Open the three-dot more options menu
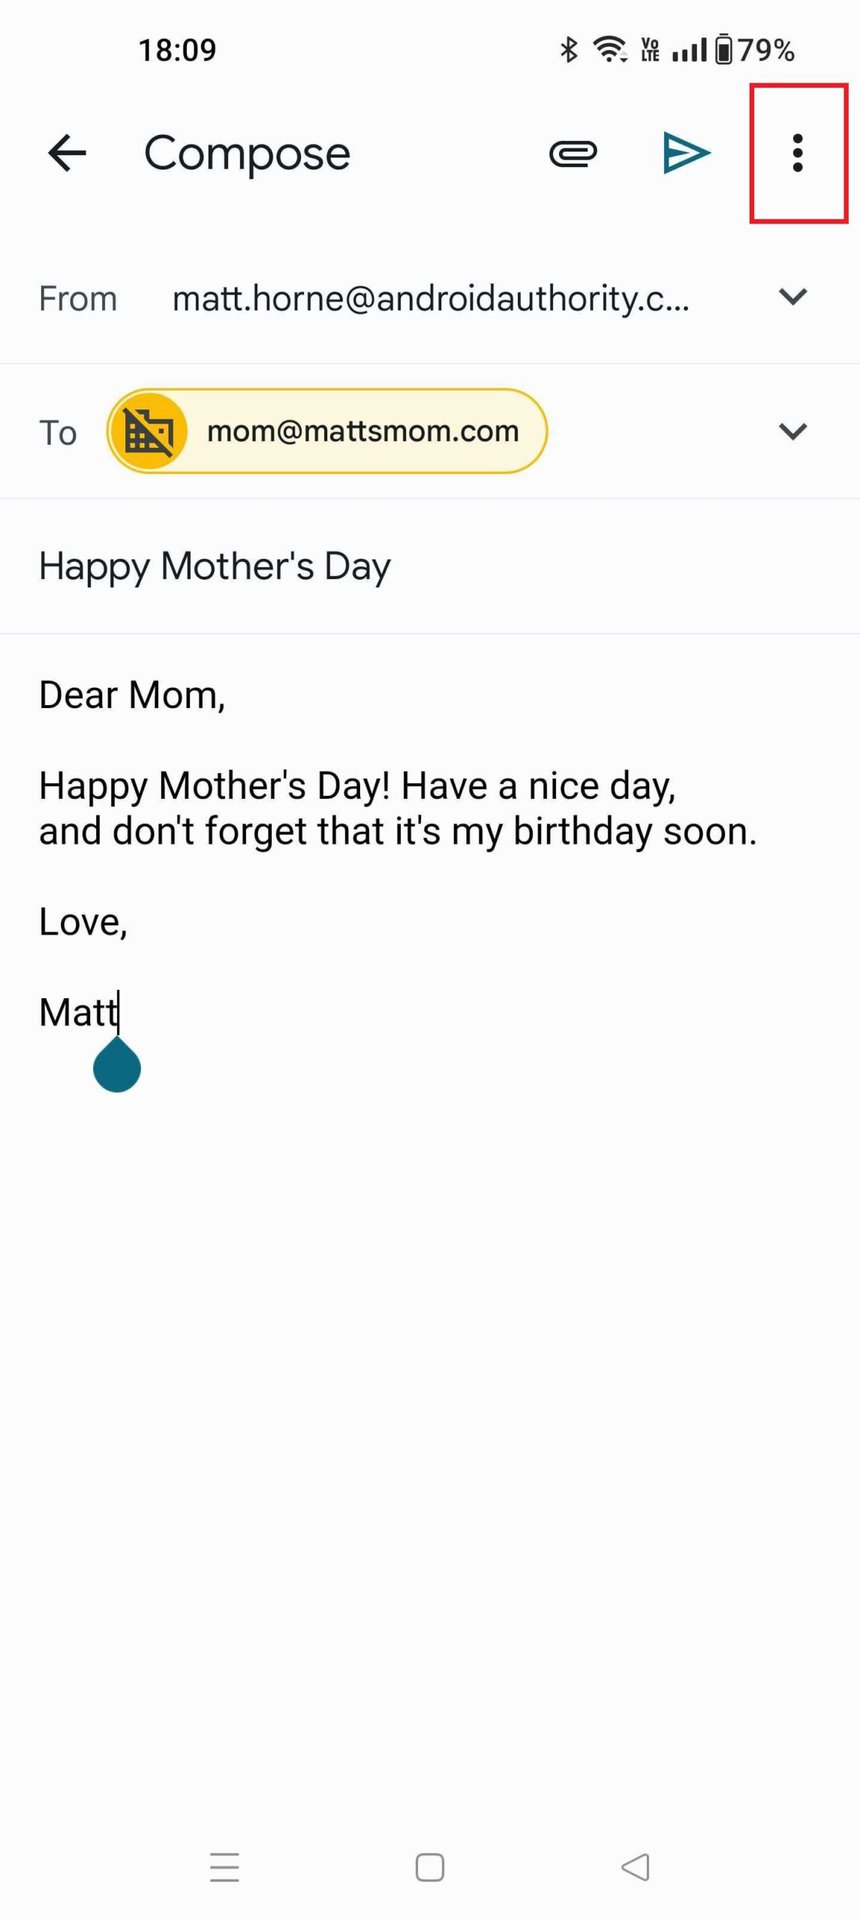This screenshot has height=1920, width=860. click(x=797, y=153)
